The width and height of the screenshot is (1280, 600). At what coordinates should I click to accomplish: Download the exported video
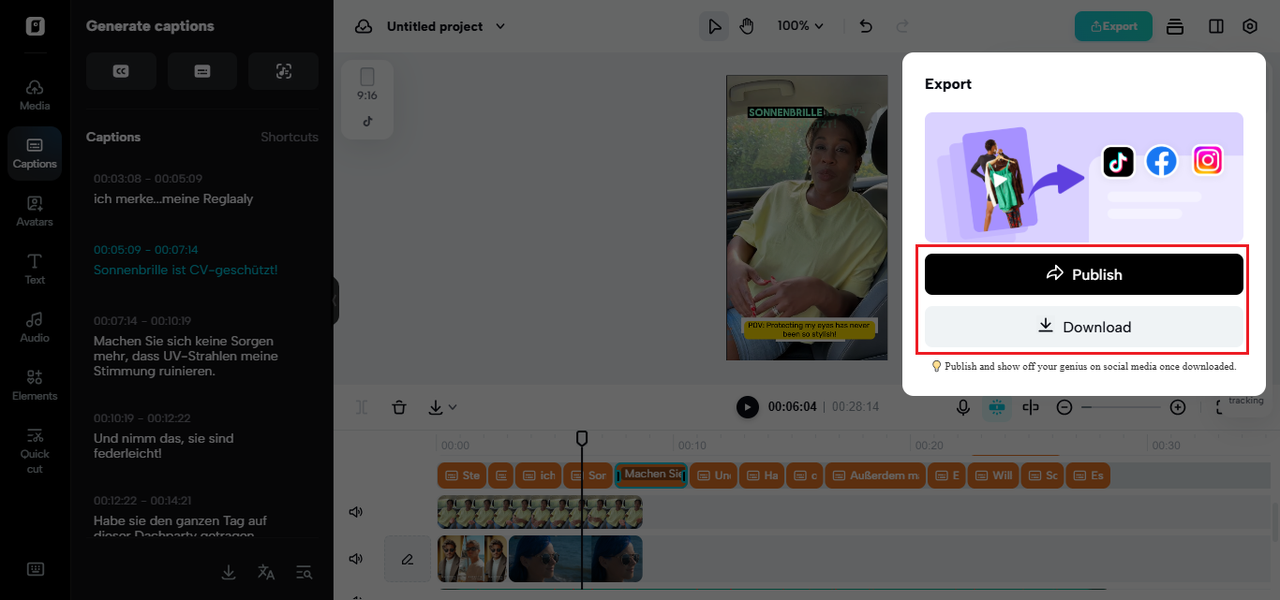1083,326
